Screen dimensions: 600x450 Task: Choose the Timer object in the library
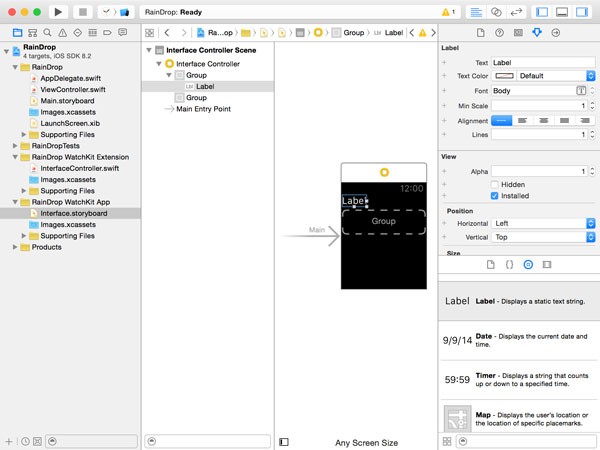pos(519,380)
